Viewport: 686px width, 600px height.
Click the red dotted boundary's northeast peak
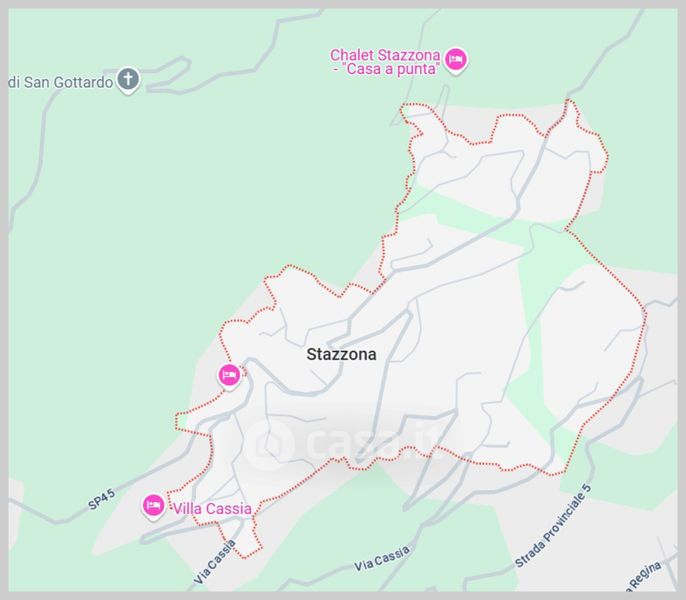click(568, 101)
